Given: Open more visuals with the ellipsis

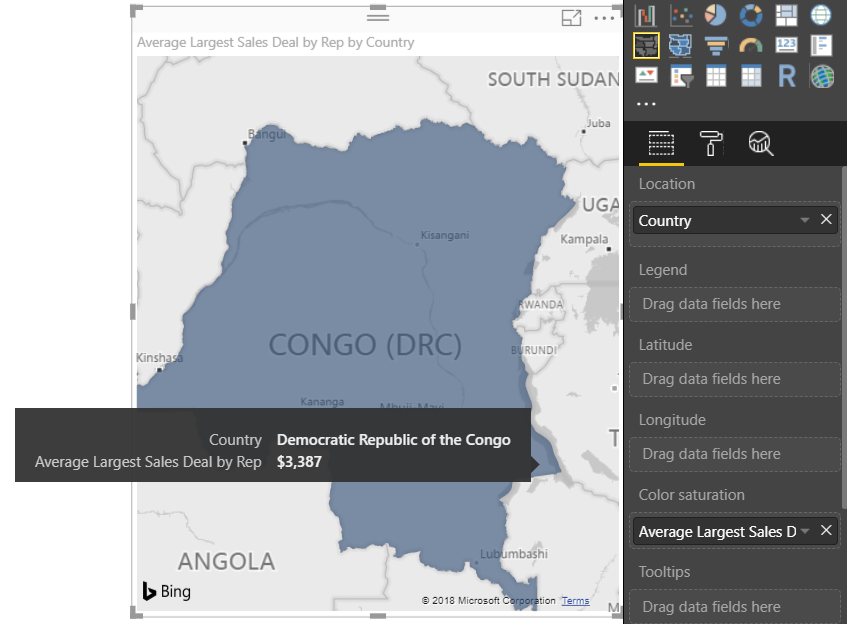Looking at the screenshot, I should point(646,101).
